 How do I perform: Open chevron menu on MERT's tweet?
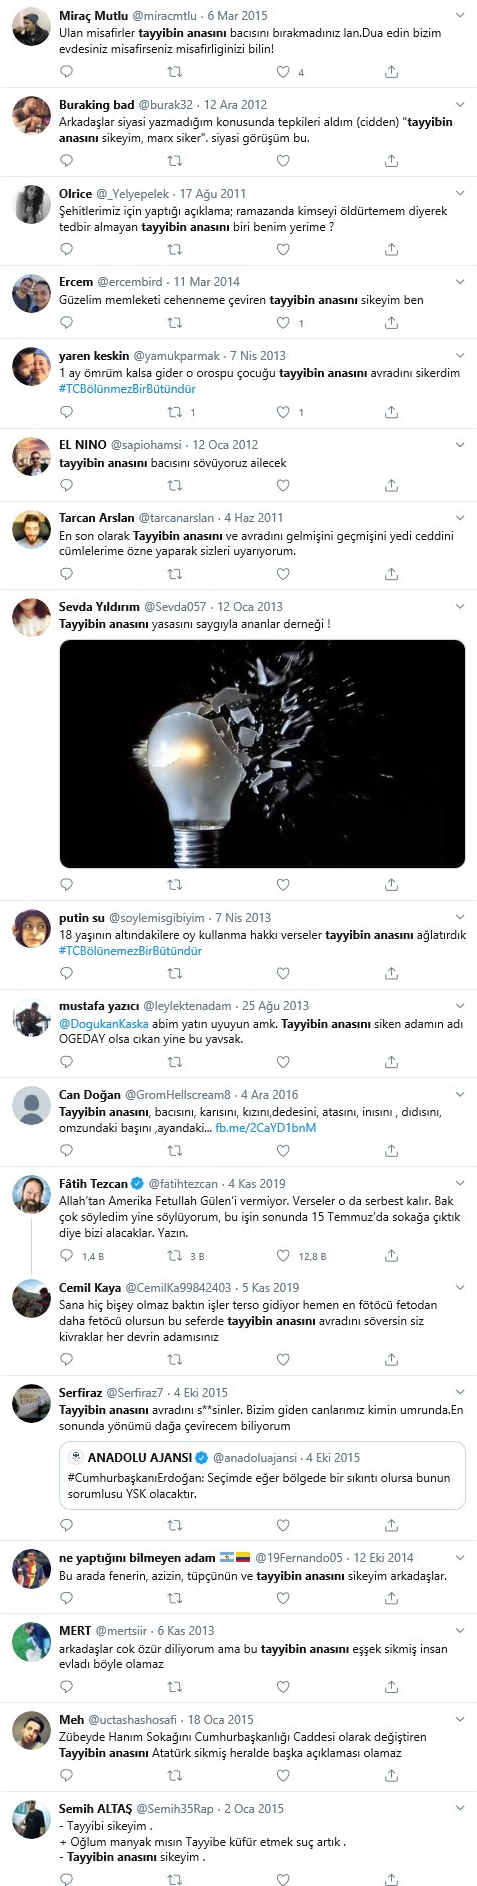460,1629
